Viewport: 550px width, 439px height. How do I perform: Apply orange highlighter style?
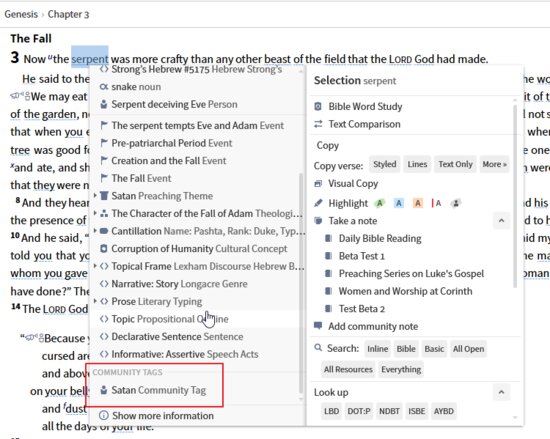[x=417, y=203]
